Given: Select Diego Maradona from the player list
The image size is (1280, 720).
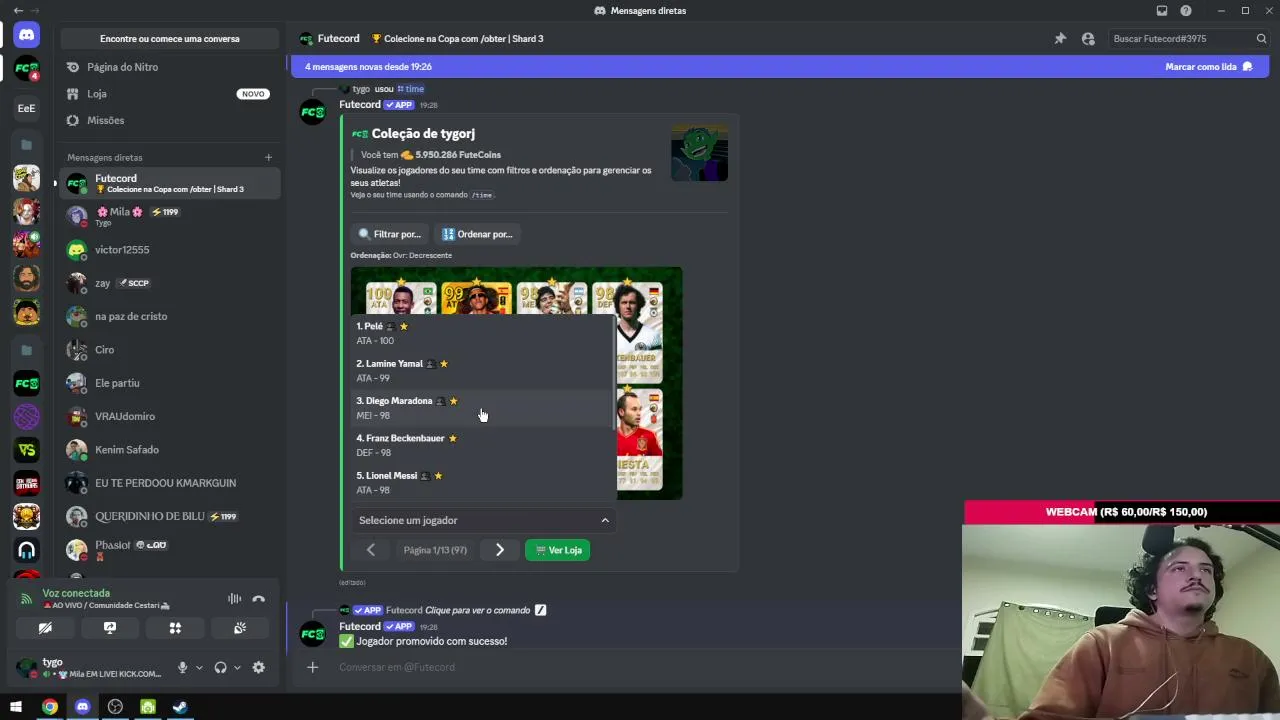Looking at the screenshot, I should (483, 408).
